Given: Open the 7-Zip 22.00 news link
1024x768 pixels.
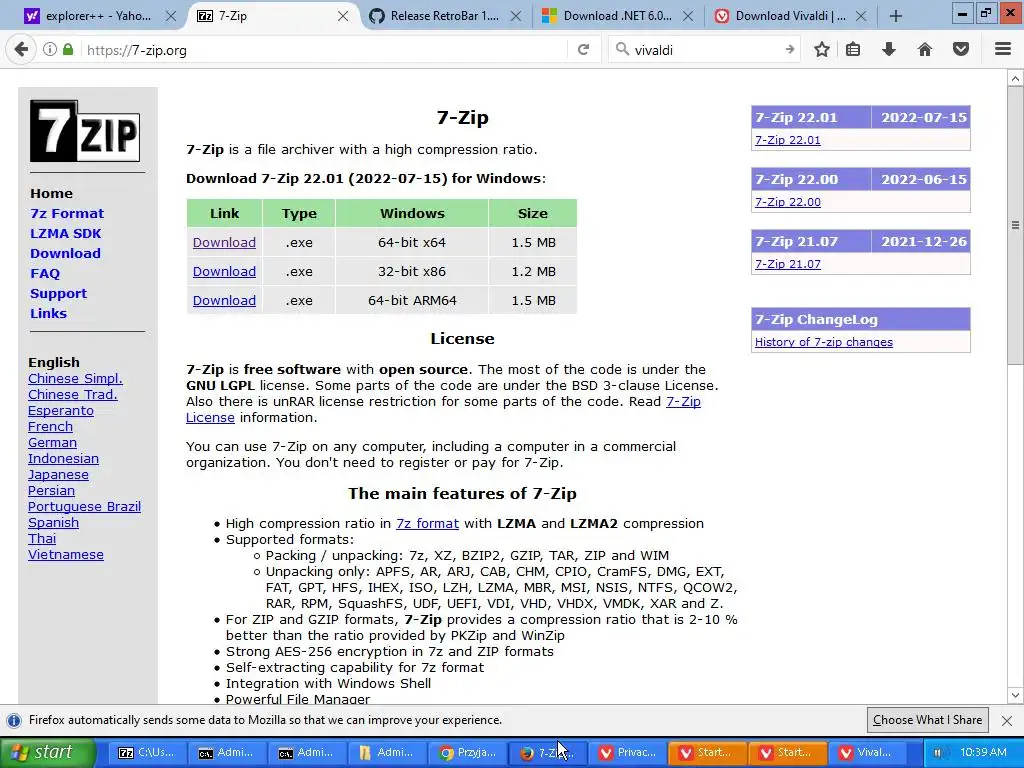Looking at the screenshot, I should (x=788, y=202).
